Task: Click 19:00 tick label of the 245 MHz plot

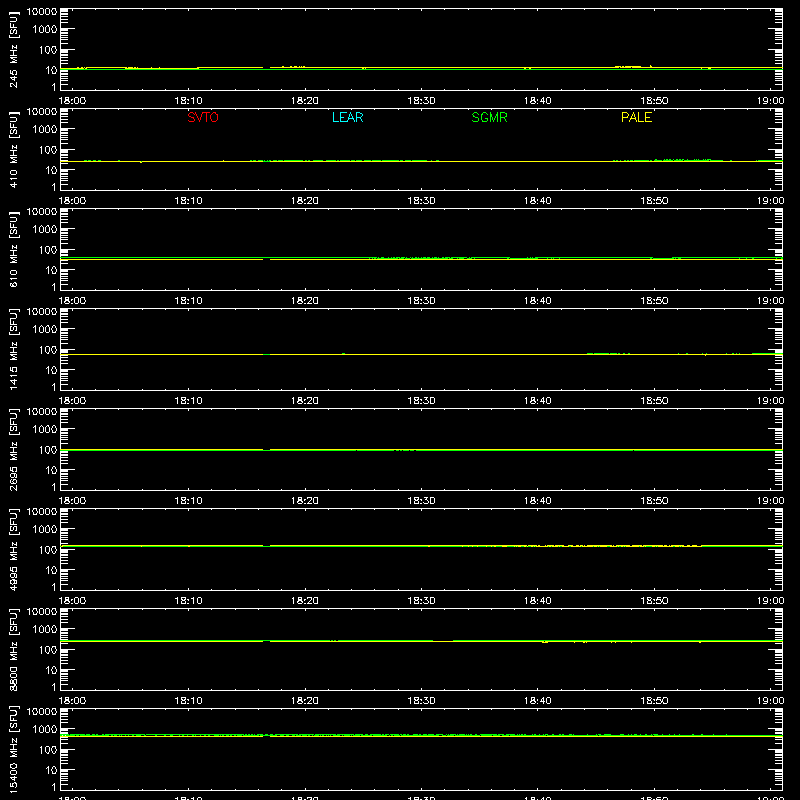Action: tap(770, 101)
